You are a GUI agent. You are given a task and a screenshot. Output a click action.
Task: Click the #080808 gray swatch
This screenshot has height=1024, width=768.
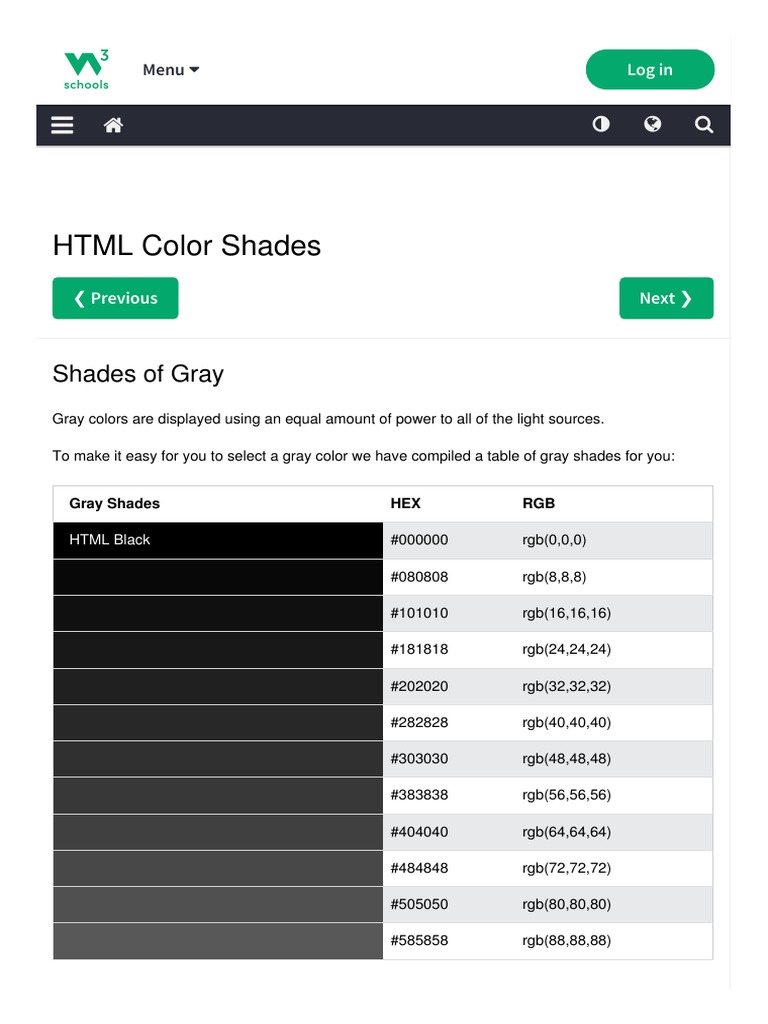(x=218, y=577)
